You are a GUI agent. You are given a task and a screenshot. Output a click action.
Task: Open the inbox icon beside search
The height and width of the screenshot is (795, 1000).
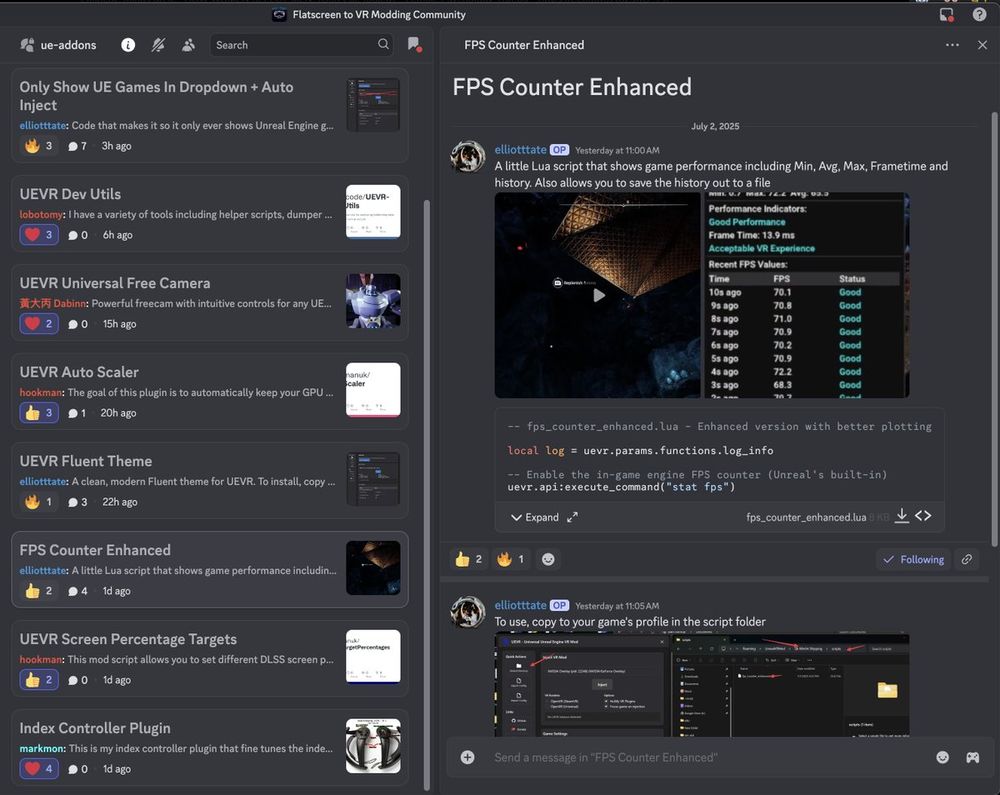point(415,45)
